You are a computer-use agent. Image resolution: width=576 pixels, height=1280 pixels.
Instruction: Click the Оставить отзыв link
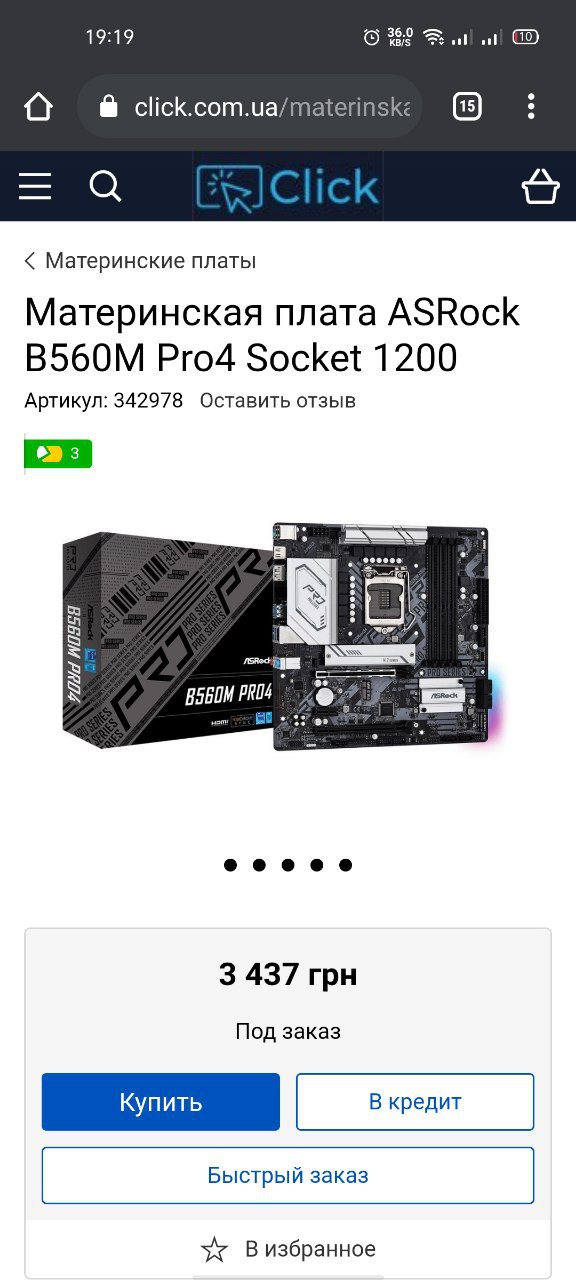coord(278,401)
